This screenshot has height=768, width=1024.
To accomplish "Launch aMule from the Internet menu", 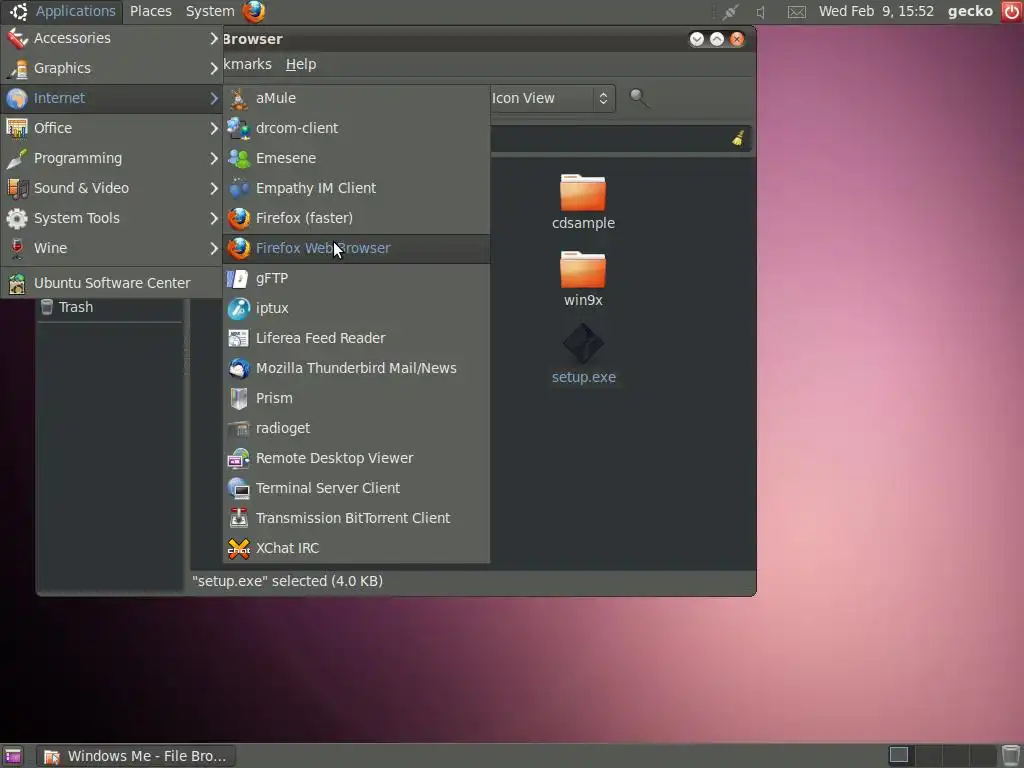I will 356,98.
